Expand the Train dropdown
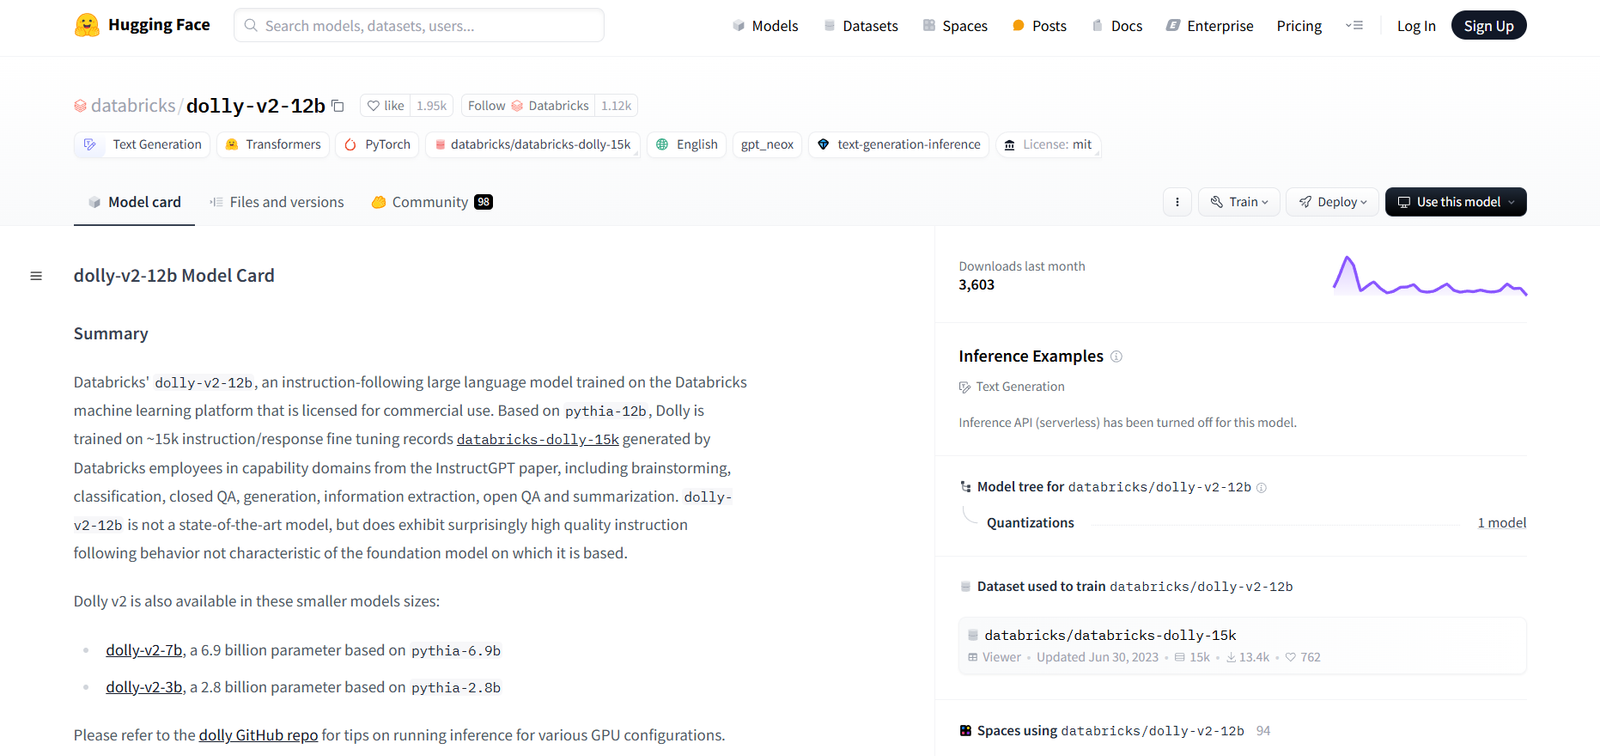 point(1239,202)
